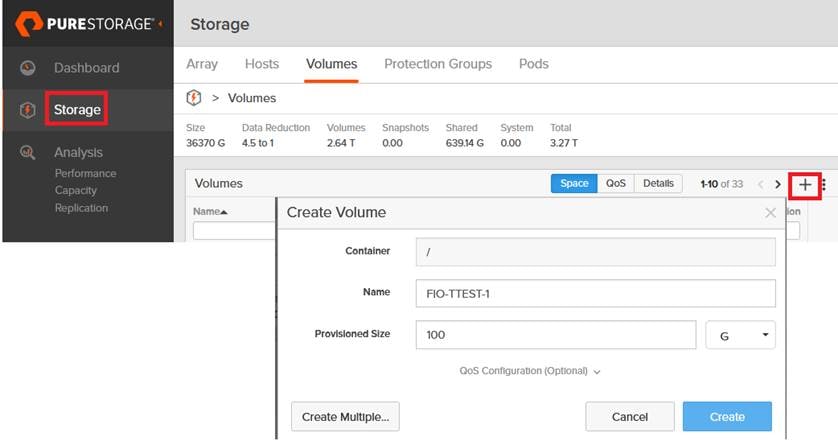Click the Volumes value 2.64 T

(x=341, y=143)
